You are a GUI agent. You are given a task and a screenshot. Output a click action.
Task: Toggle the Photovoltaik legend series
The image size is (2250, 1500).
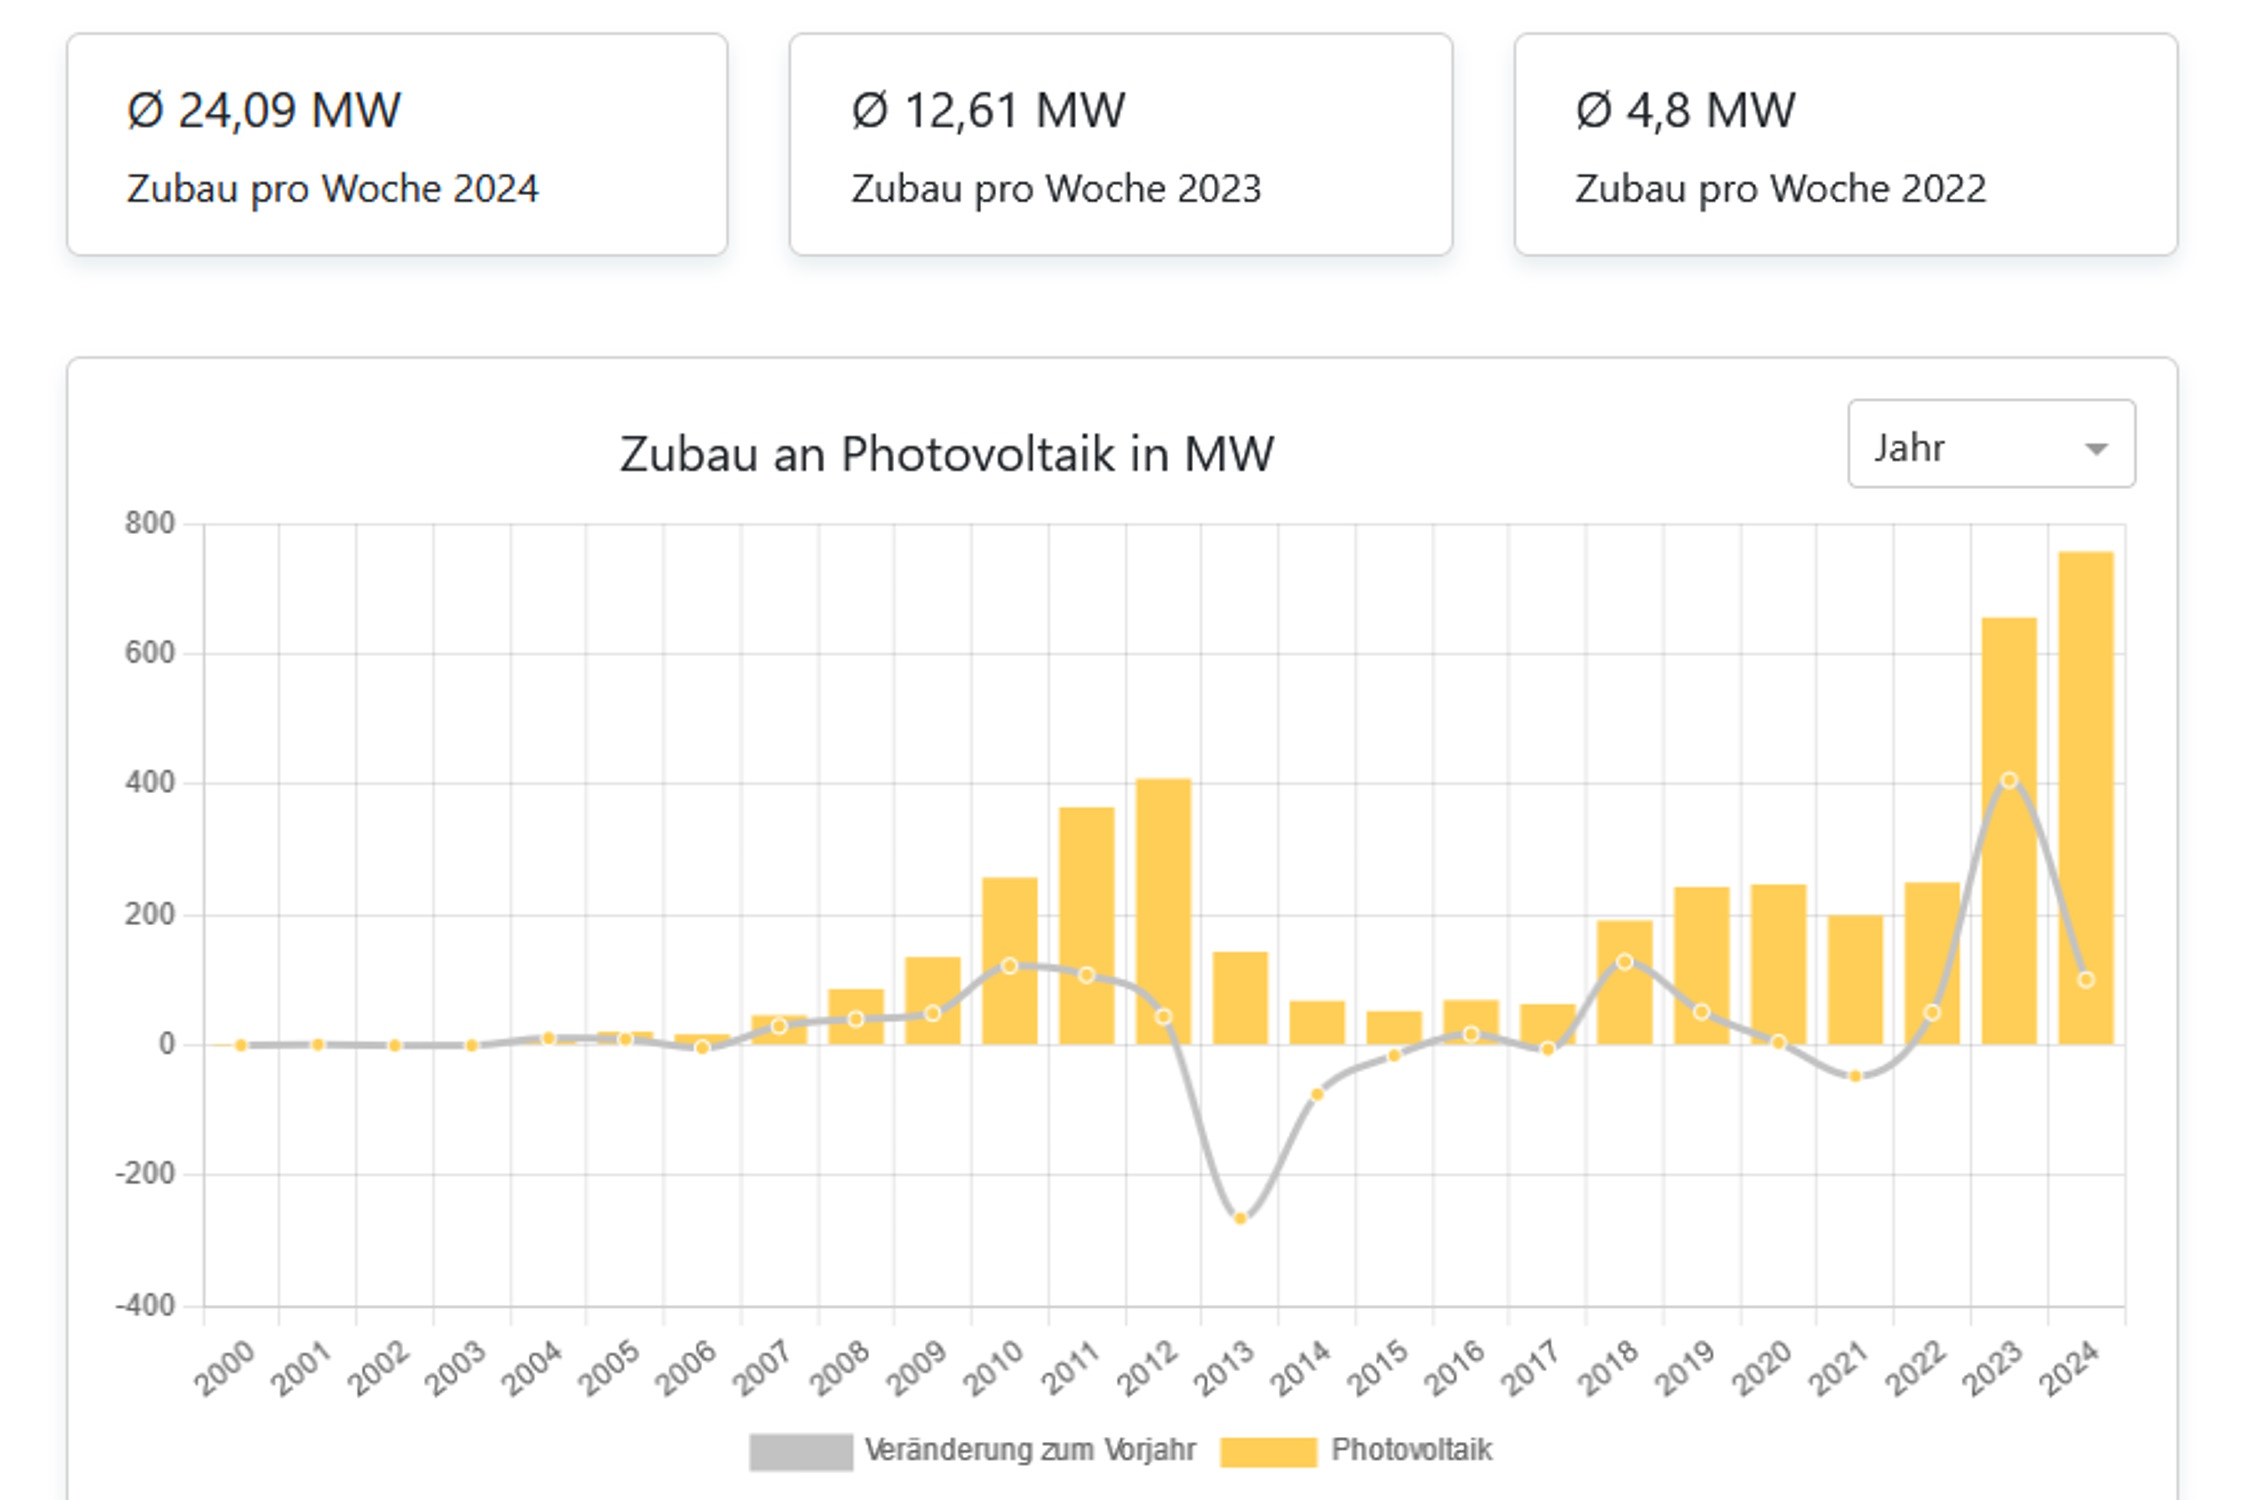[1410, 1450]
